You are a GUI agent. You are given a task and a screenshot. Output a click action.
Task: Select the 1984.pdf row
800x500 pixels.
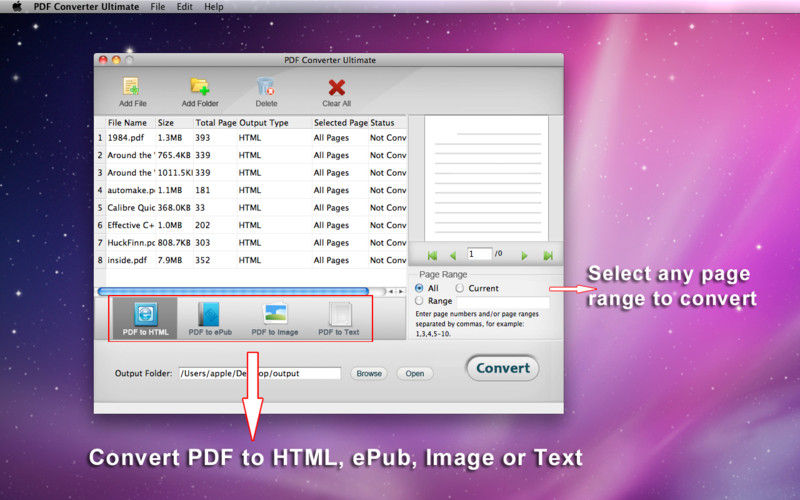pyautogui.click(x=251, y=138)
